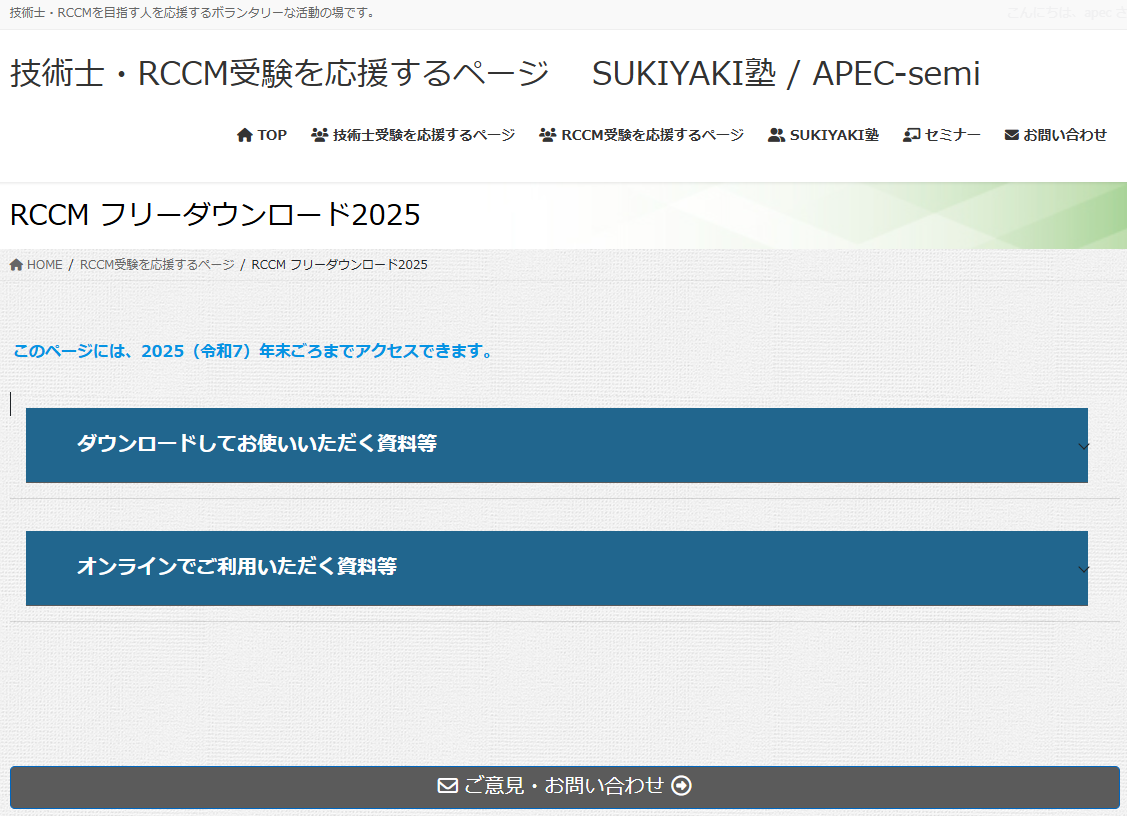This screenshot has height=816, width=1127.
Task: Click the arrow icon in the footer contact button
Action: point(682,786)
